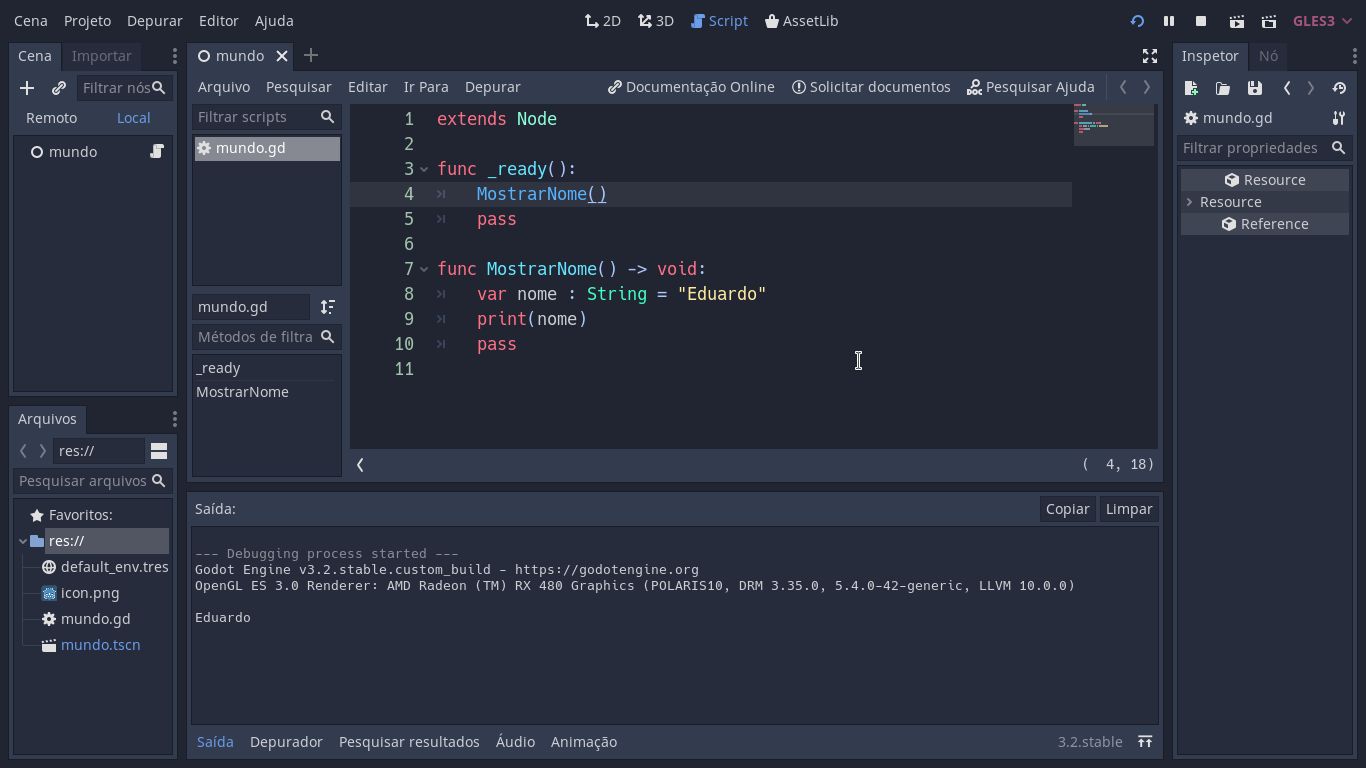The width and height of the screenshot is (1366, 768).
Task: Go to previous script edit position
Action: (1123, 87)
